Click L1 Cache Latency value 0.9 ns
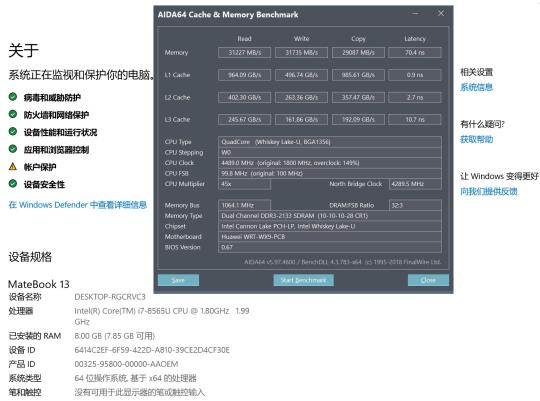The width and height of the screenshot is (540, 401). (x=415, y=75)
